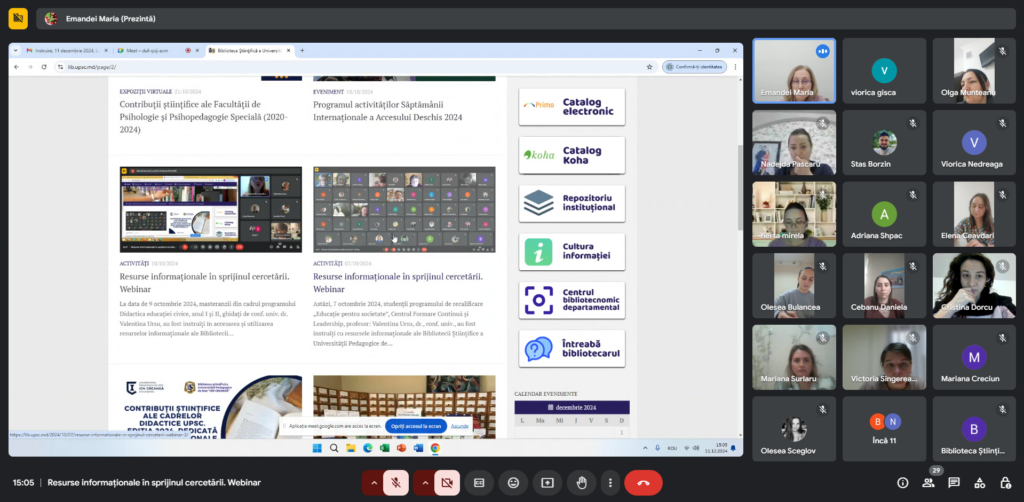
Task: Open the emoji reactions panel
Action: tap(513, 483)
